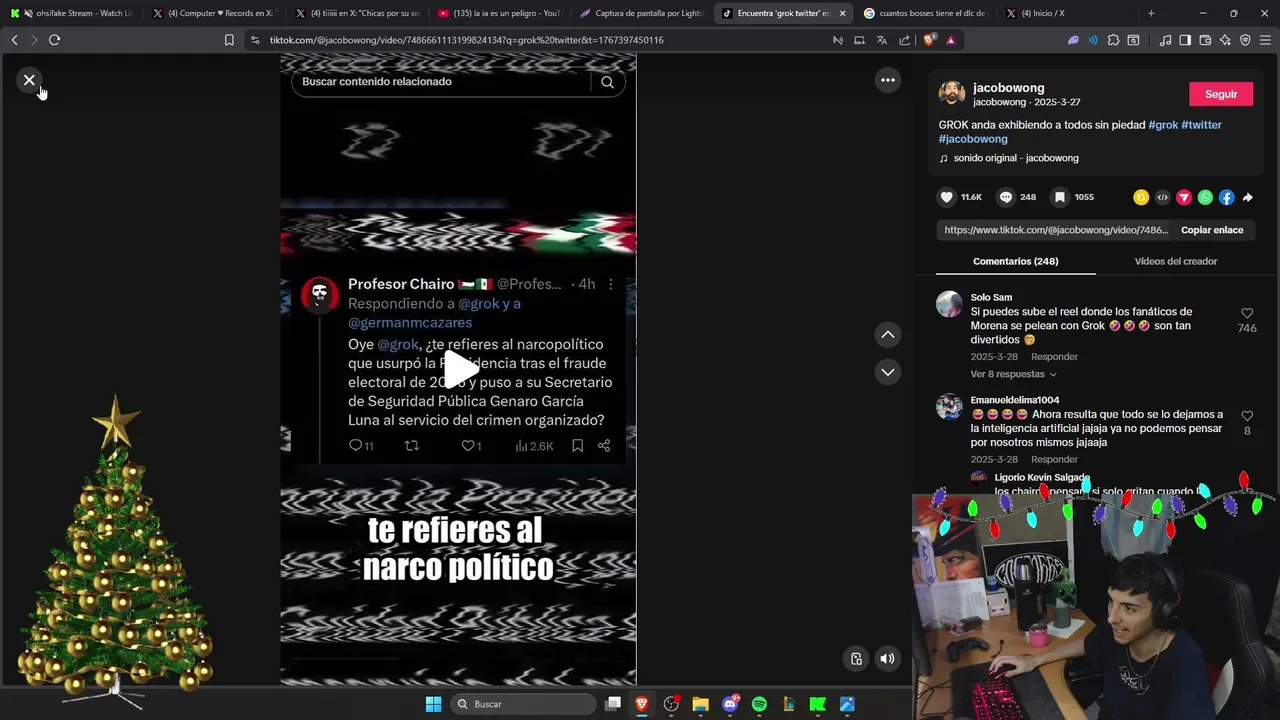Viewport: 1280px width, 720px height.
Task: Open the #jacobowong hashtag
Action: click(973, 139)
